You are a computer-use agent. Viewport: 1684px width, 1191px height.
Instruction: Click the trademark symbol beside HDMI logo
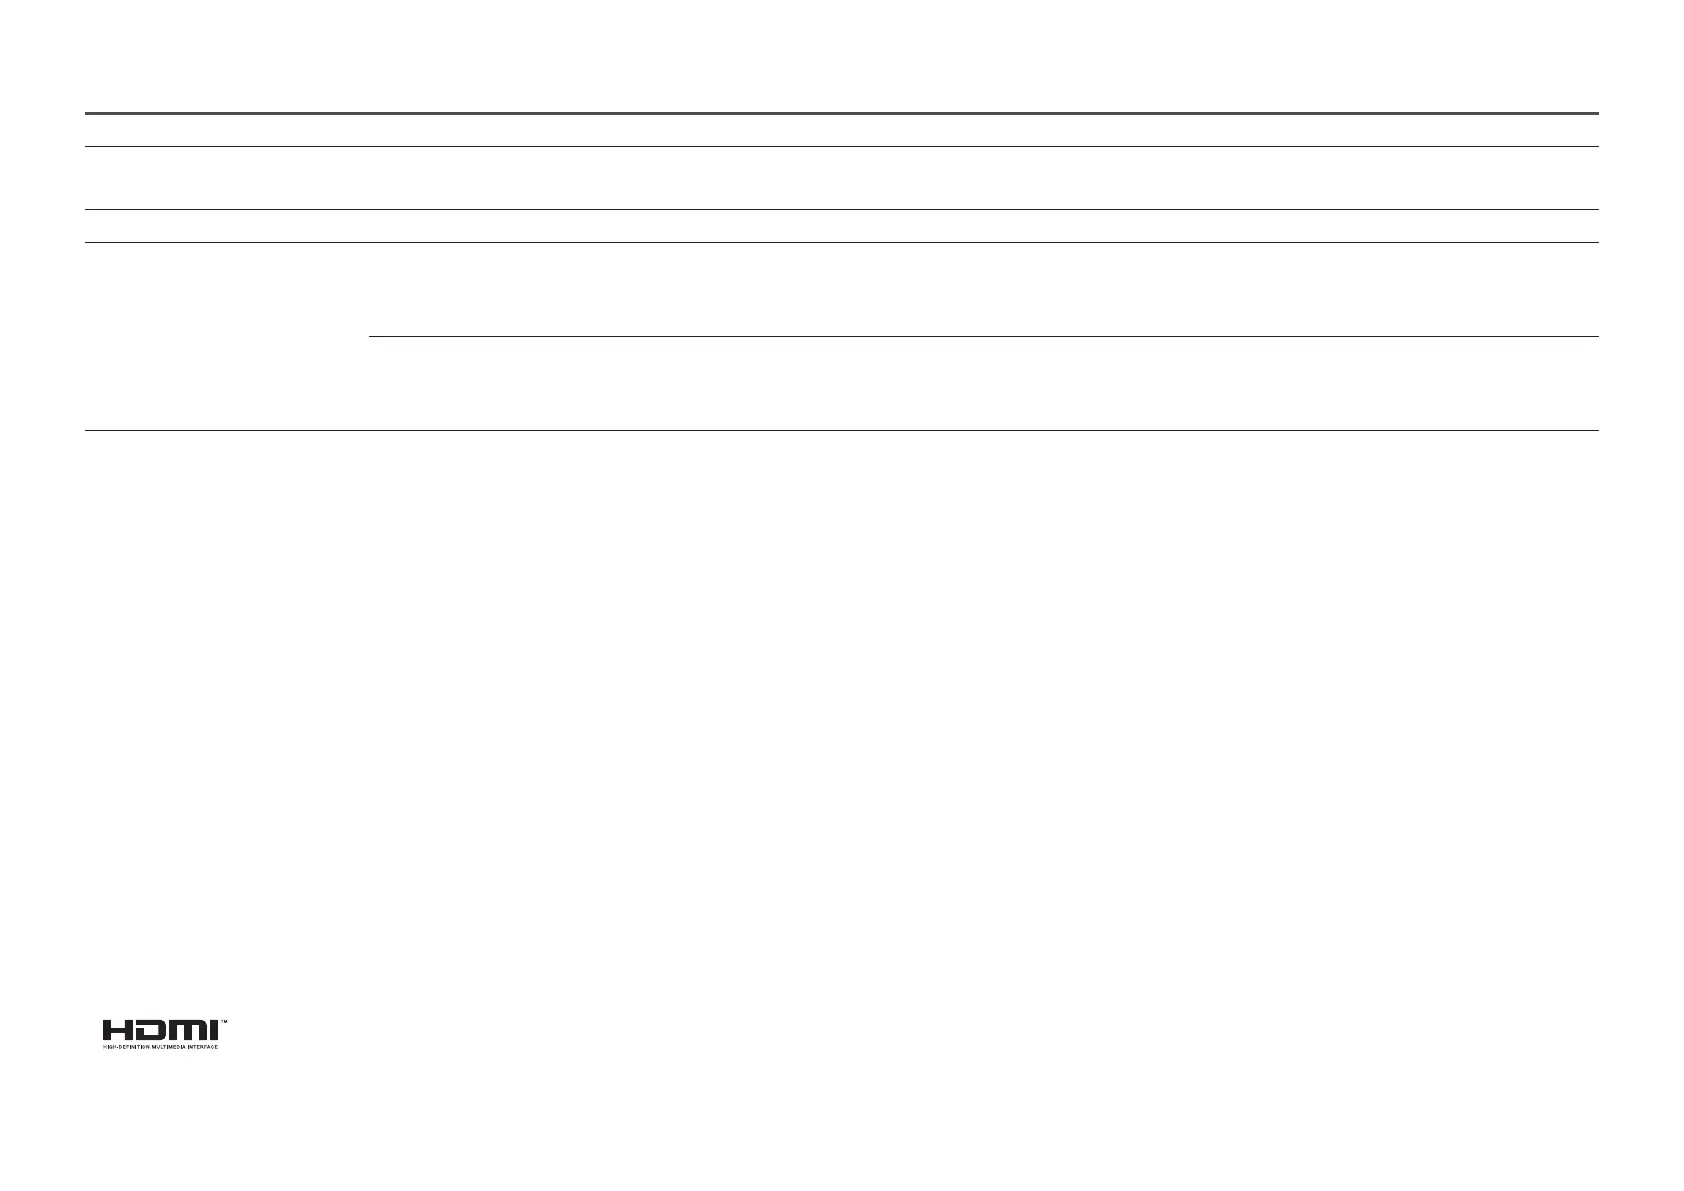pyautogui.click(x=224, y=1022)
